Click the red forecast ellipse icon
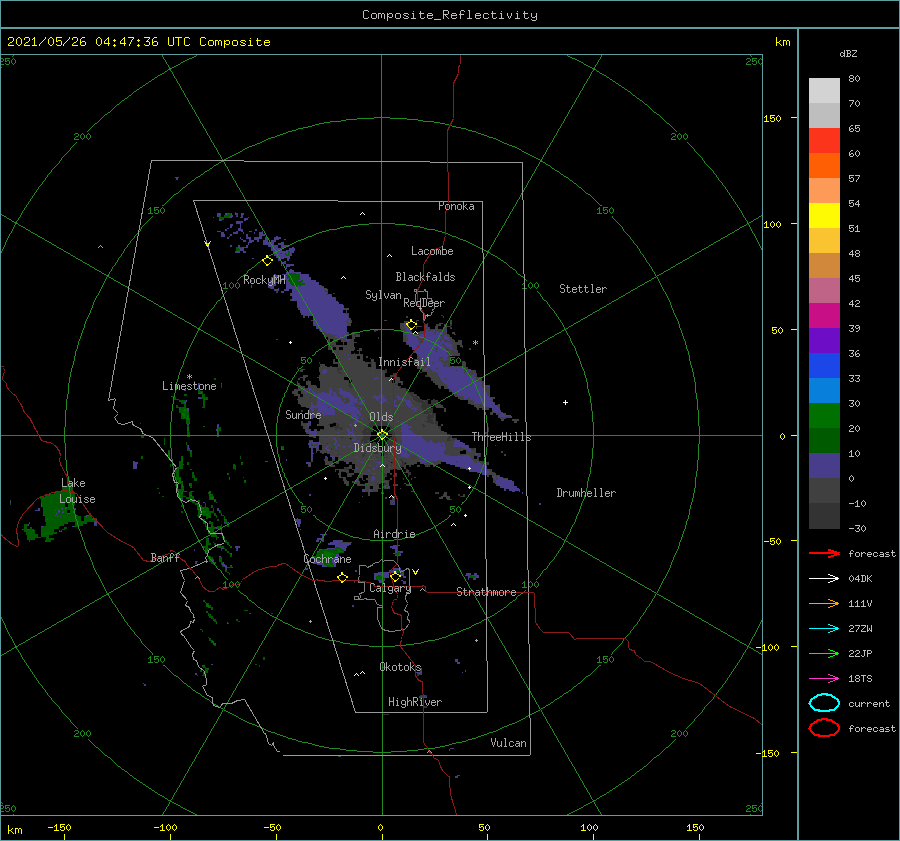This screenshot has width=900, height=841. coord(824,728)
